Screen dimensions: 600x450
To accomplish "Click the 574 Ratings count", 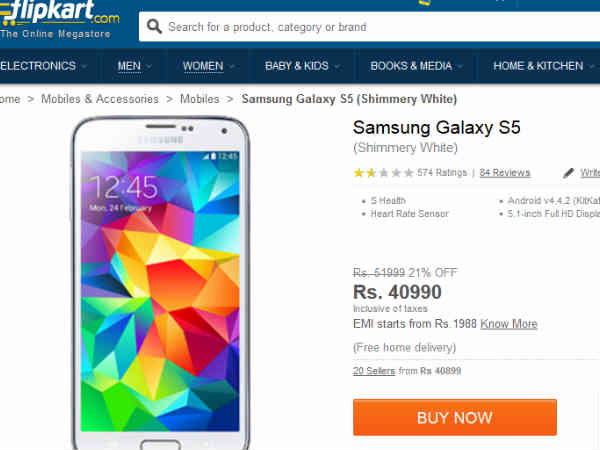I will pyautogui.click(x=442, y=173).
